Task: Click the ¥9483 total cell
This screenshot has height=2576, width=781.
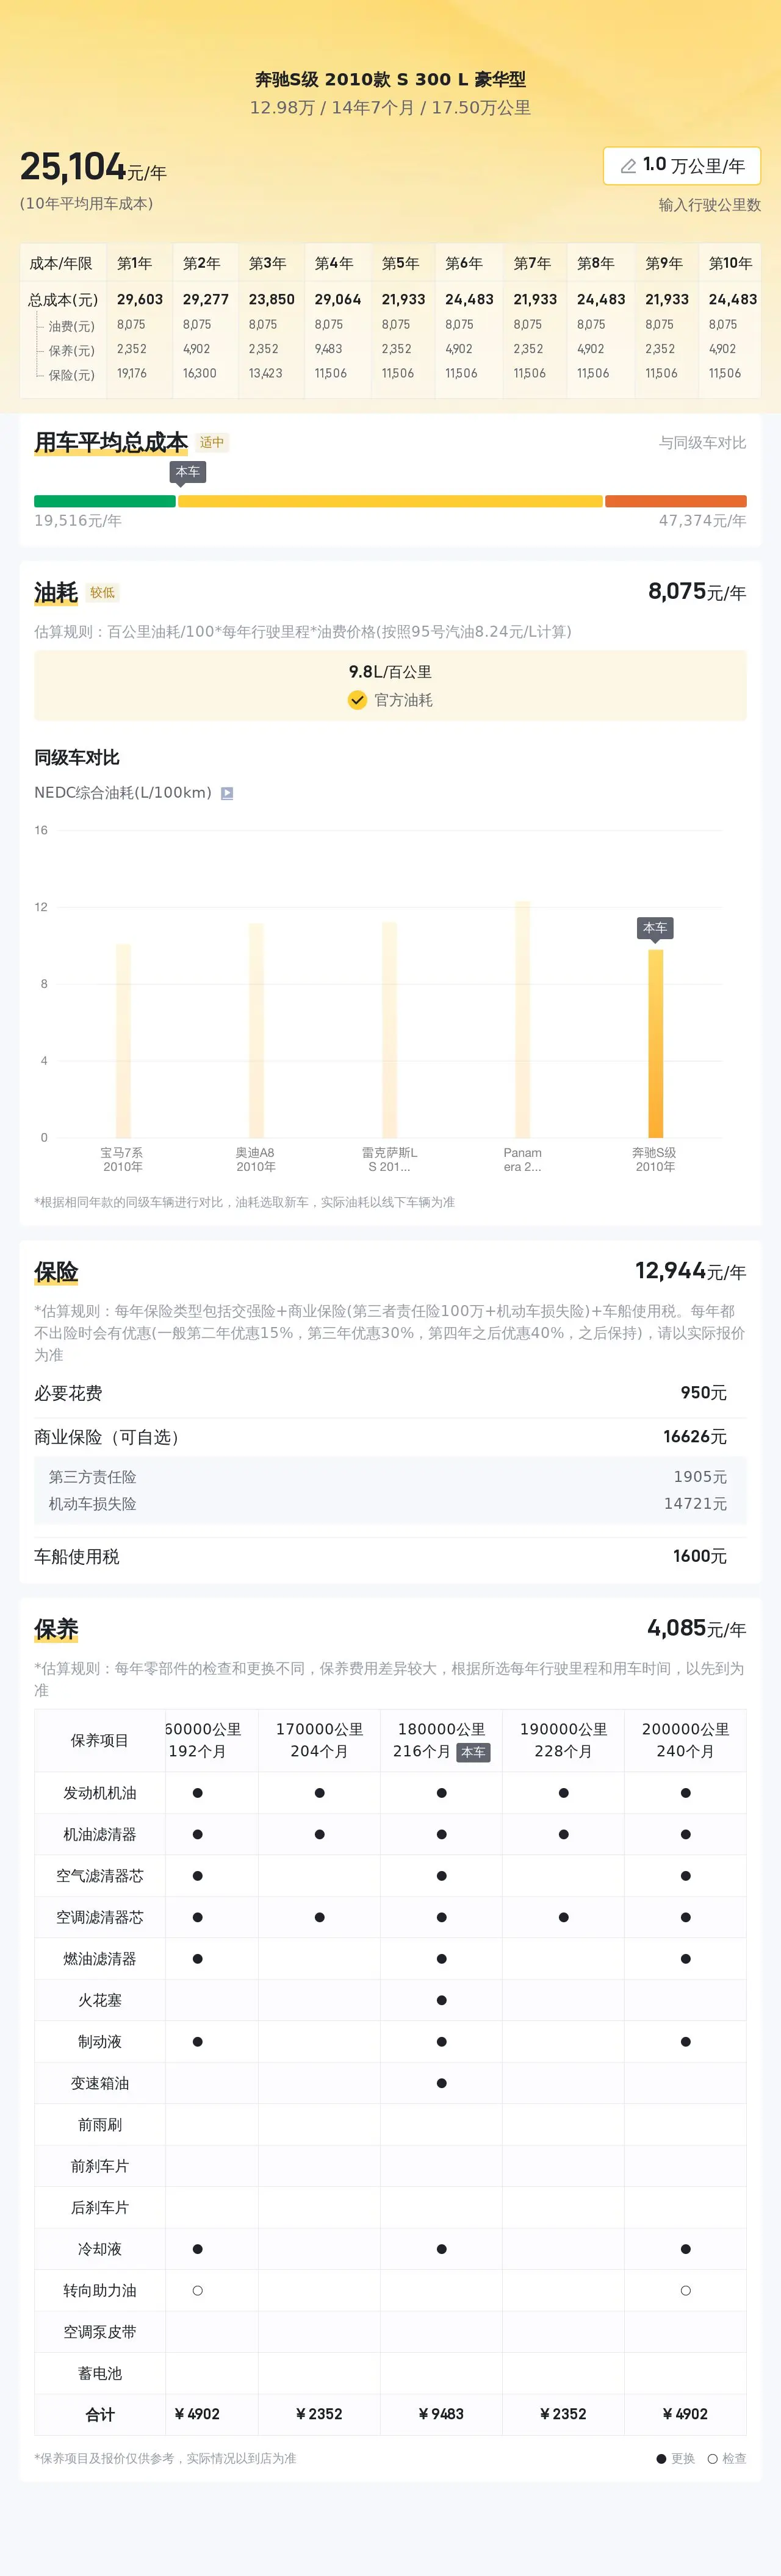Action: [441, 2414]
